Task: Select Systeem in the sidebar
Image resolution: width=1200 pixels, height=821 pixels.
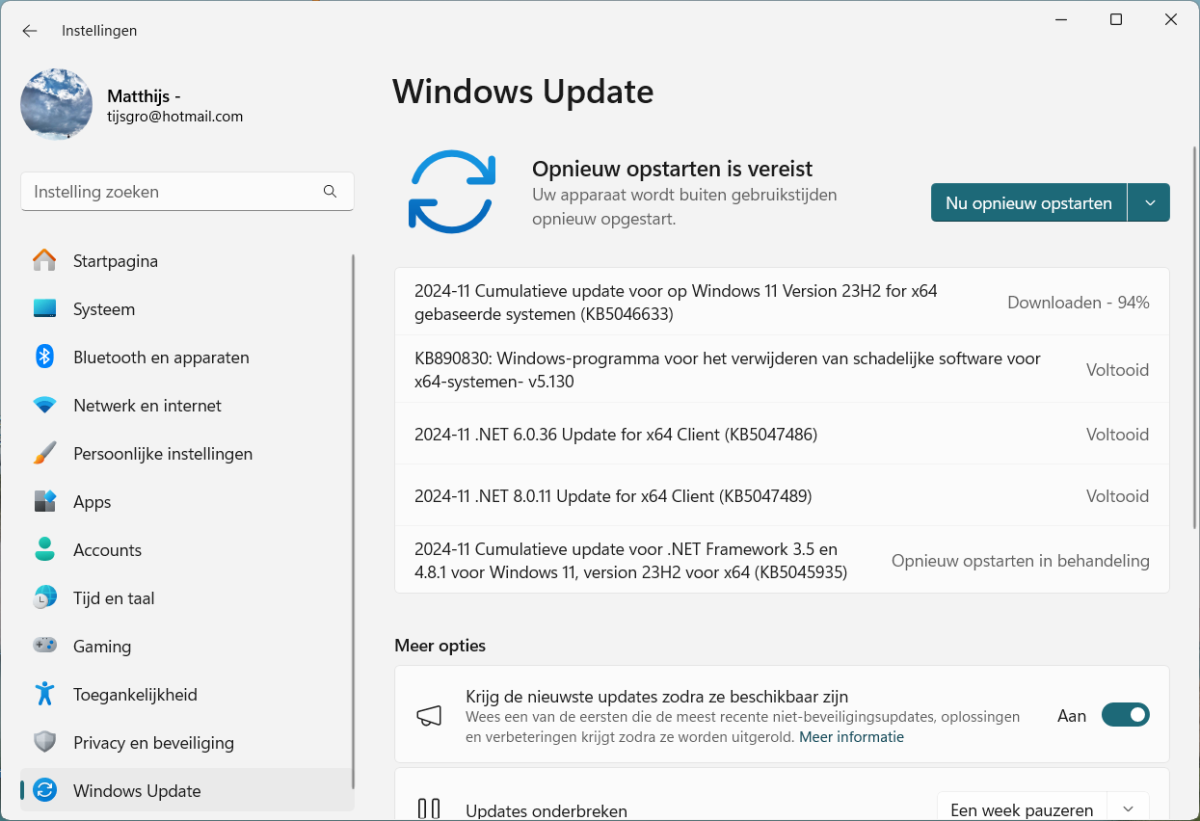Action: tap(103, 309)
